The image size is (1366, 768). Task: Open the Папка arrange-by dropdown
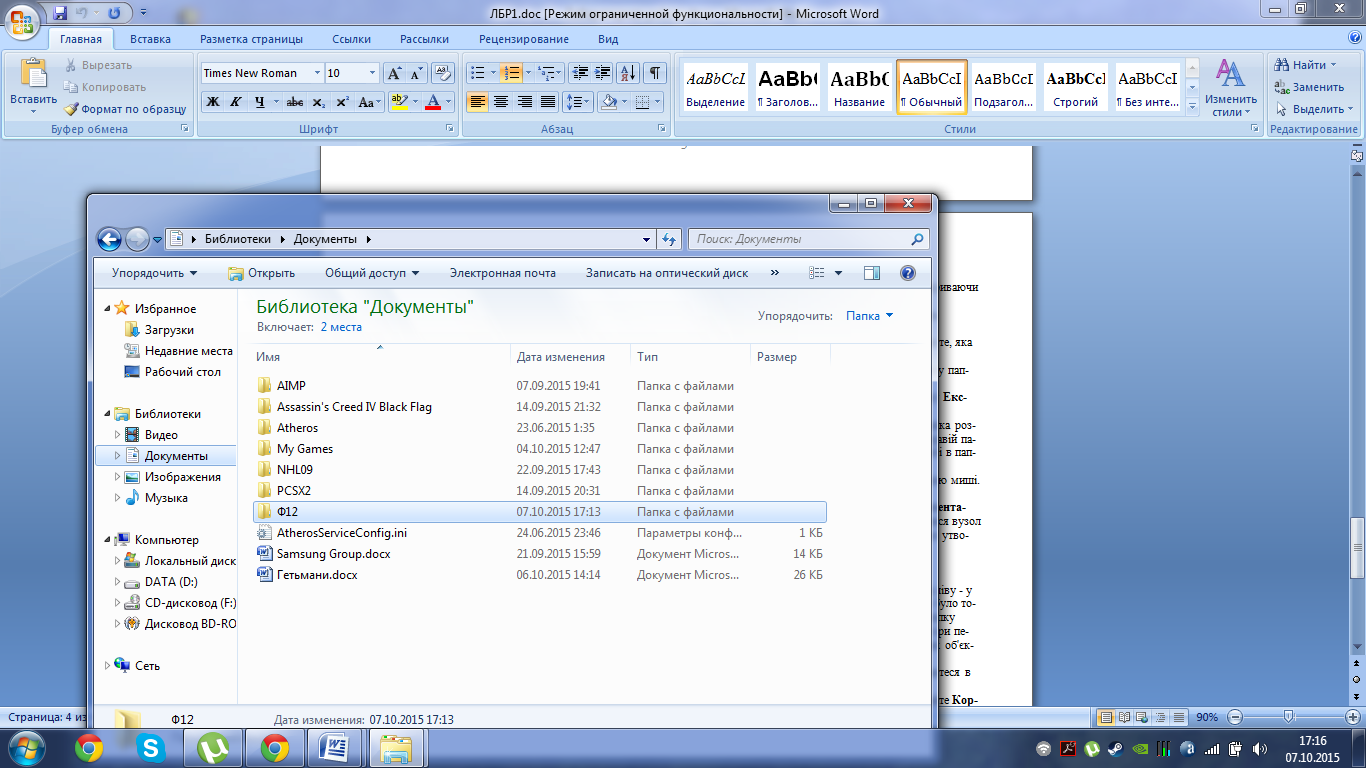pos(870,316)
